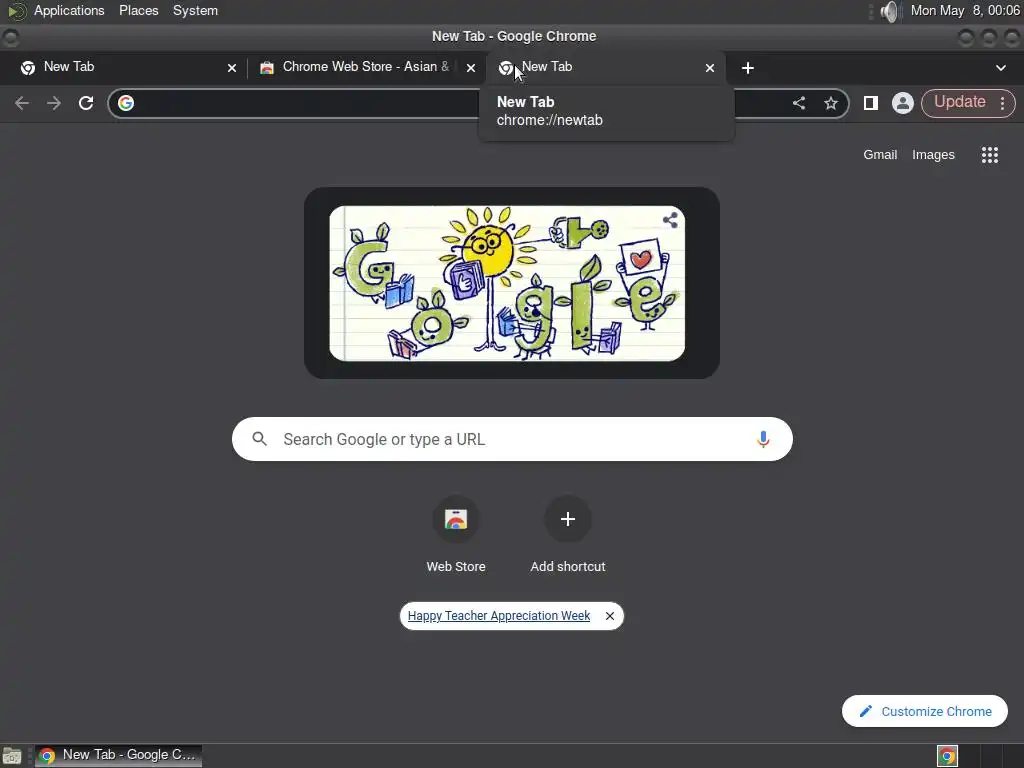1024x768 pixels.
Task: Open the Google apps grid
Action: 989,155
